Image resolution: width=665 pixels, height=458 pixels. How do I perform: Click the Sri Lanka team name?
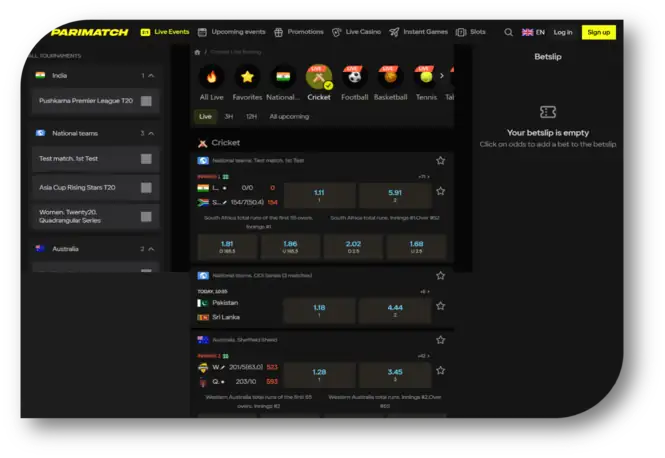pyautogui.click(x=226, y=317)
